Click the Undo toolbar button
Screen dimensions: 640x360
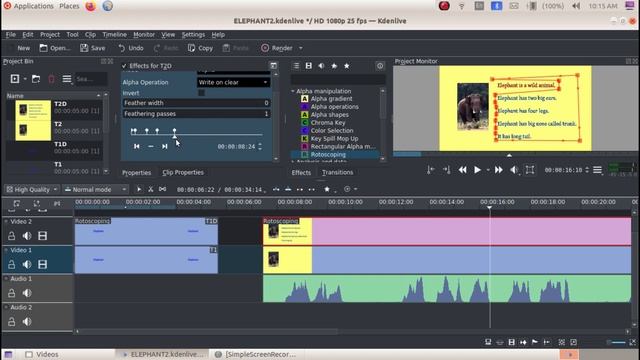(x=131, y=48)
